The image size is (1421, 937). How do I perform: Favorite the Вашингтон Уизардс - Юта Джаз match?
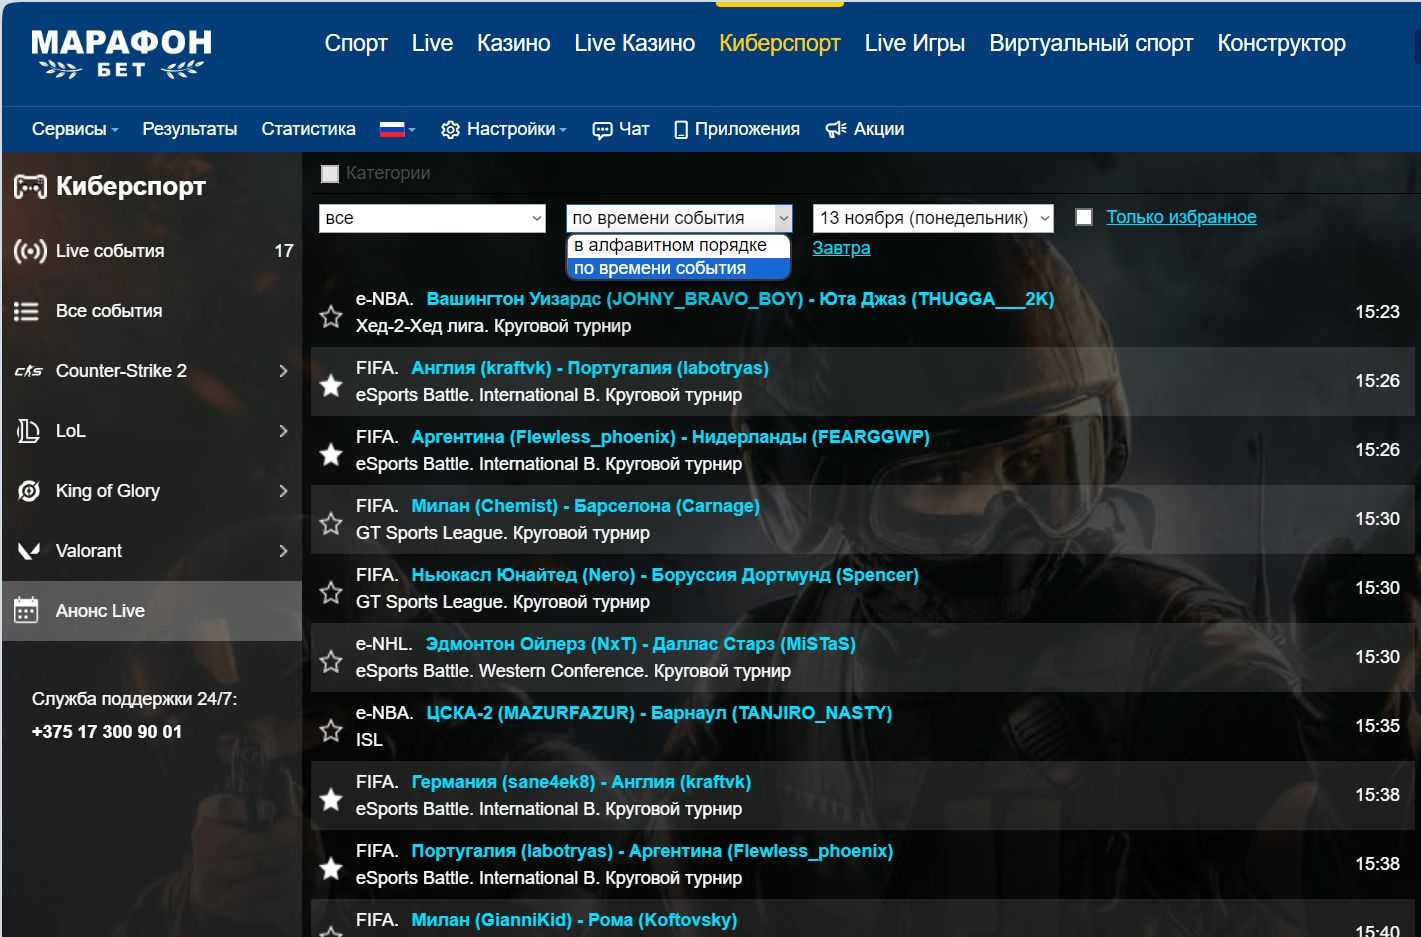(331, 317)
